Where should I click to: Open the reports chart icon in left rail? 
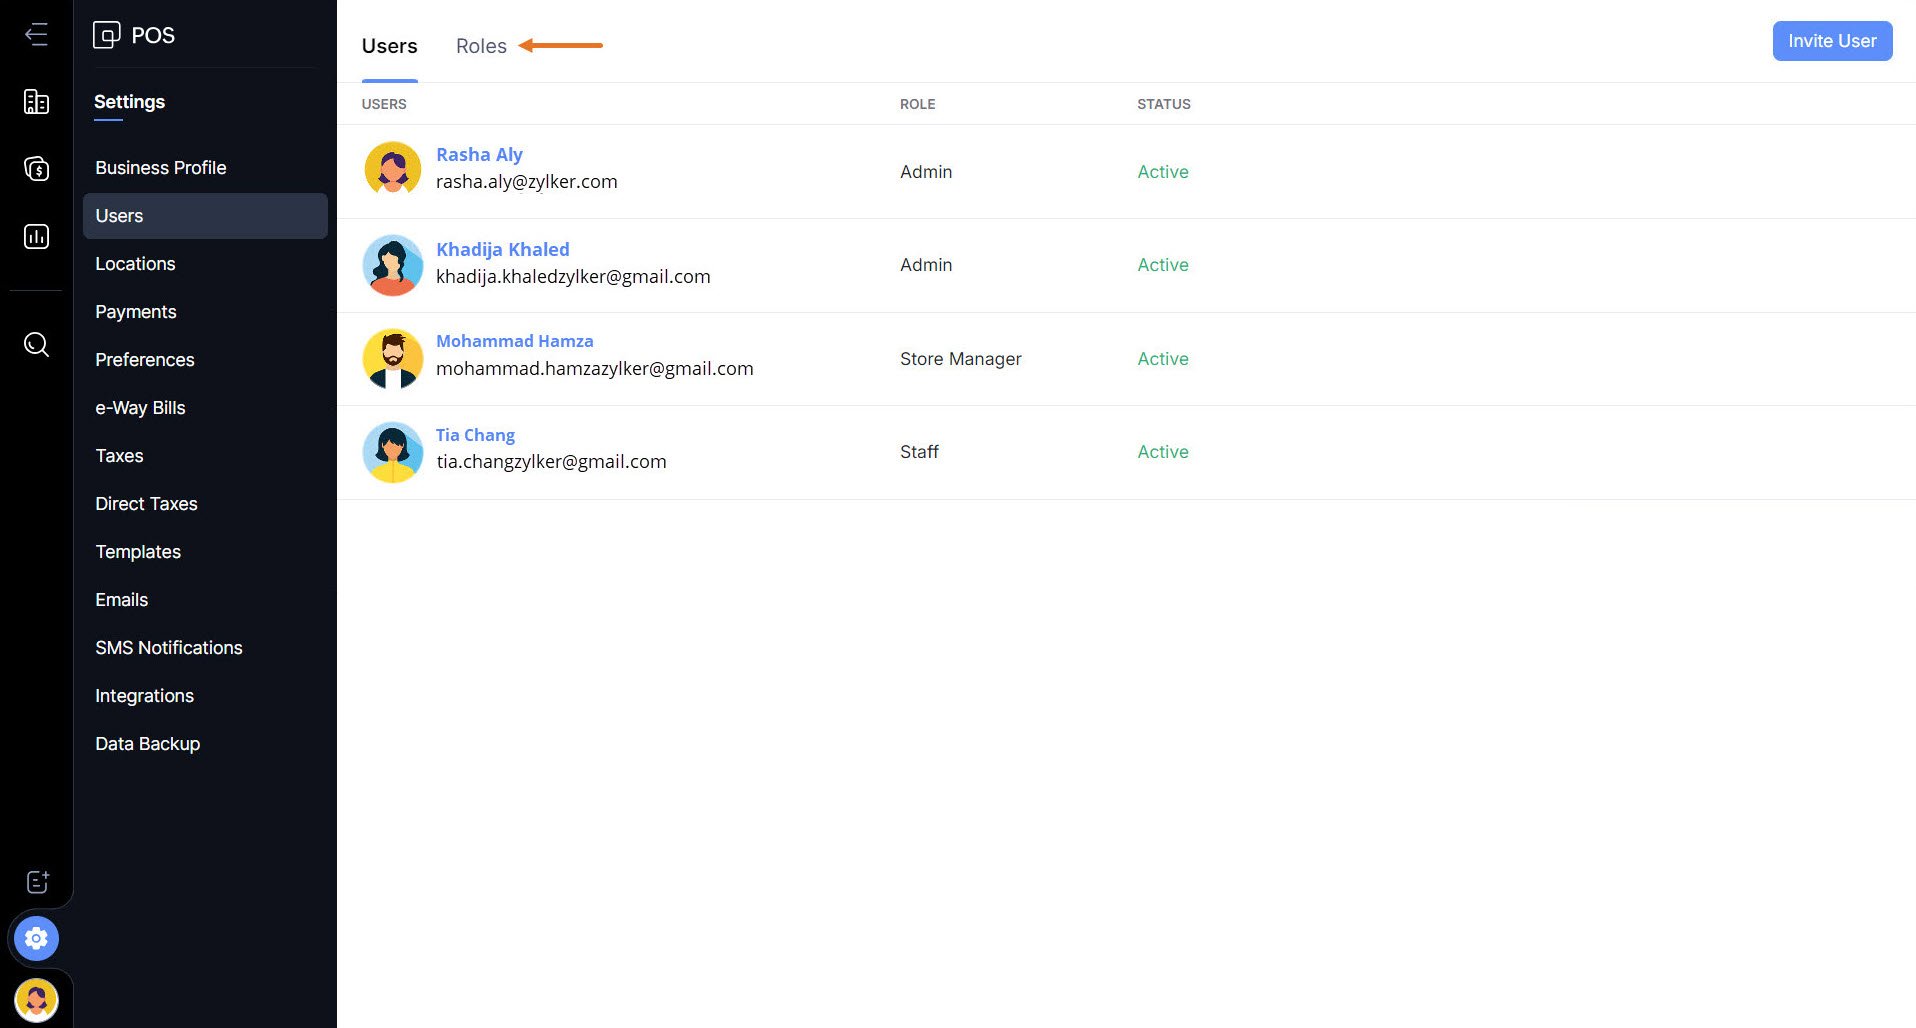[36, 237]
